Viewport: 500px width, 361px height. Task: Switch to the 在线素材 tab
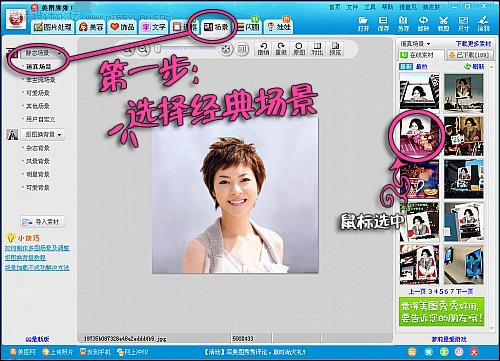[421, 55]
